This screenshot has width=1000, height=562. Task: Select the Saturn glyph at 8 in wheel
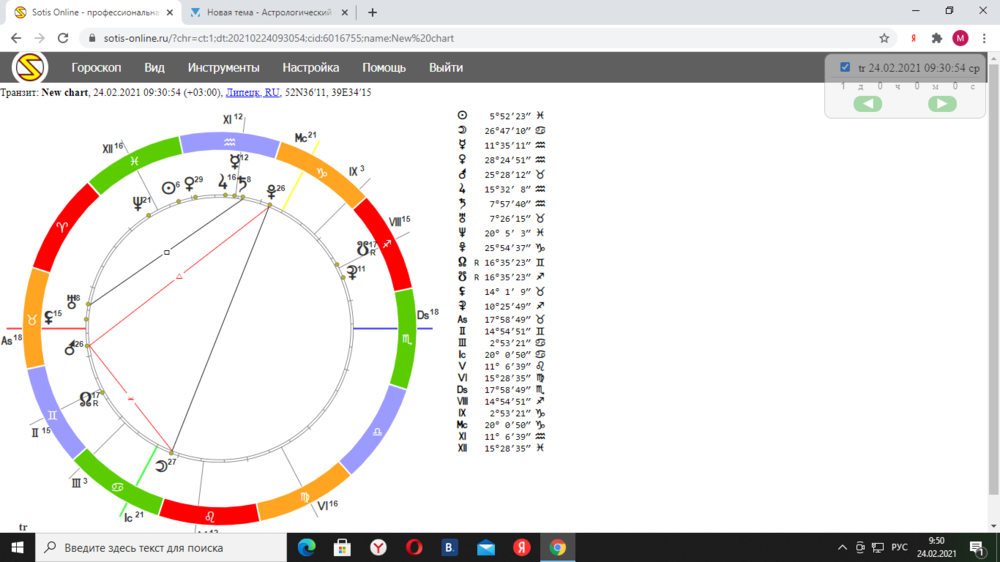tap(242, 184)
